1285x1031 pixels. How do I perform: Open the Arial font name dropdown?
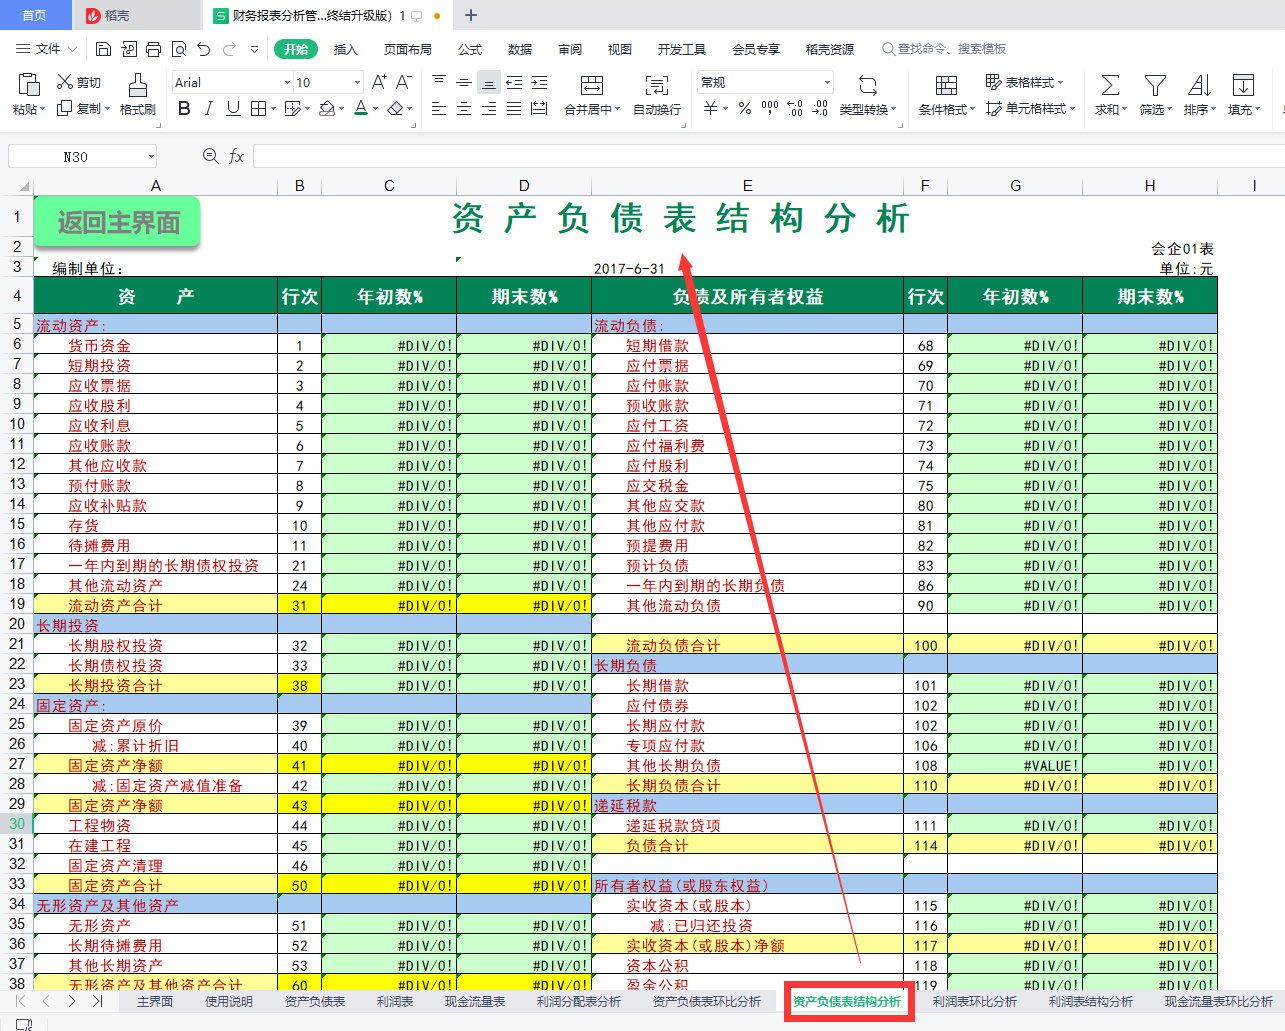pos(287,83)
